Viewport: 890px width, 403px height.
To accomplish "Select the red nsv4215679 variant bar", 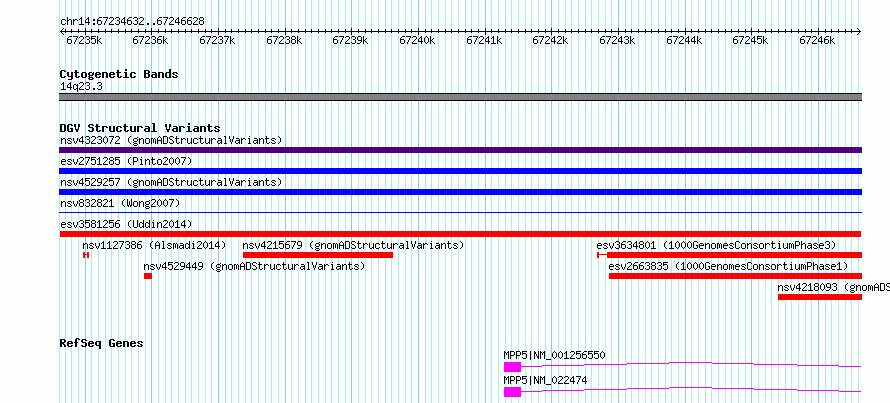I will pyautogui.click(x=318, y=255).
